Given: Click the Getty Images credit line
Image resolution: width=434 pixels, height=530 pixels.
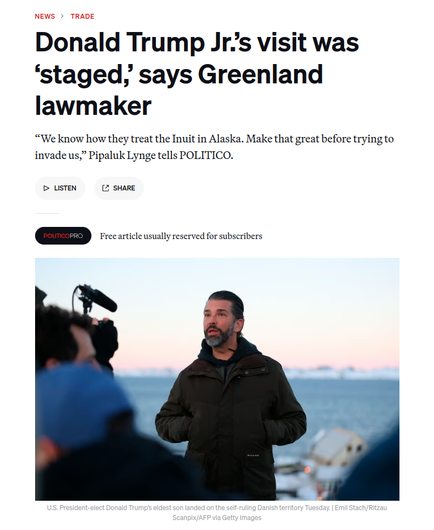Looking at the screenshot, I should 217,517.
